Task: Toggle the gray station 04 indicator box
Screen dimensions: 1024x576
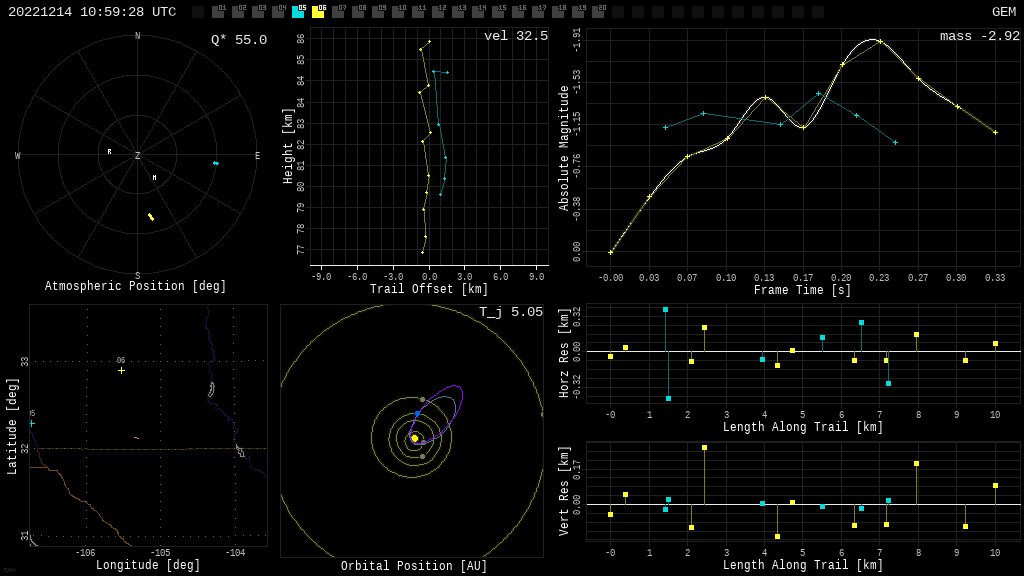Action: (x=278, y=12)
